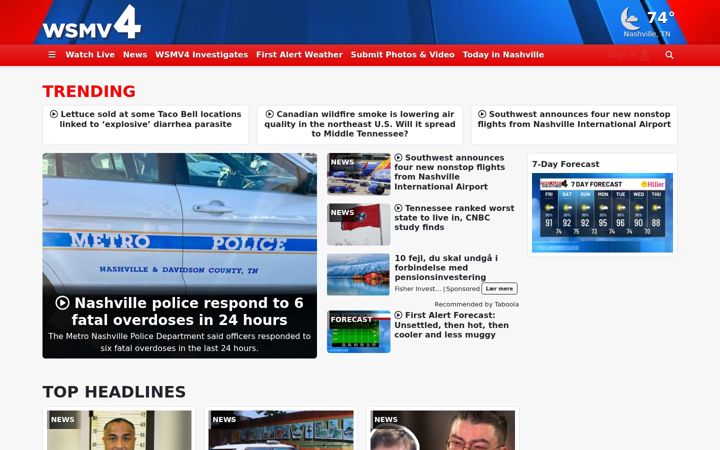Open the 74° Nashville temperature widget
720x450 pixels.
648,22
